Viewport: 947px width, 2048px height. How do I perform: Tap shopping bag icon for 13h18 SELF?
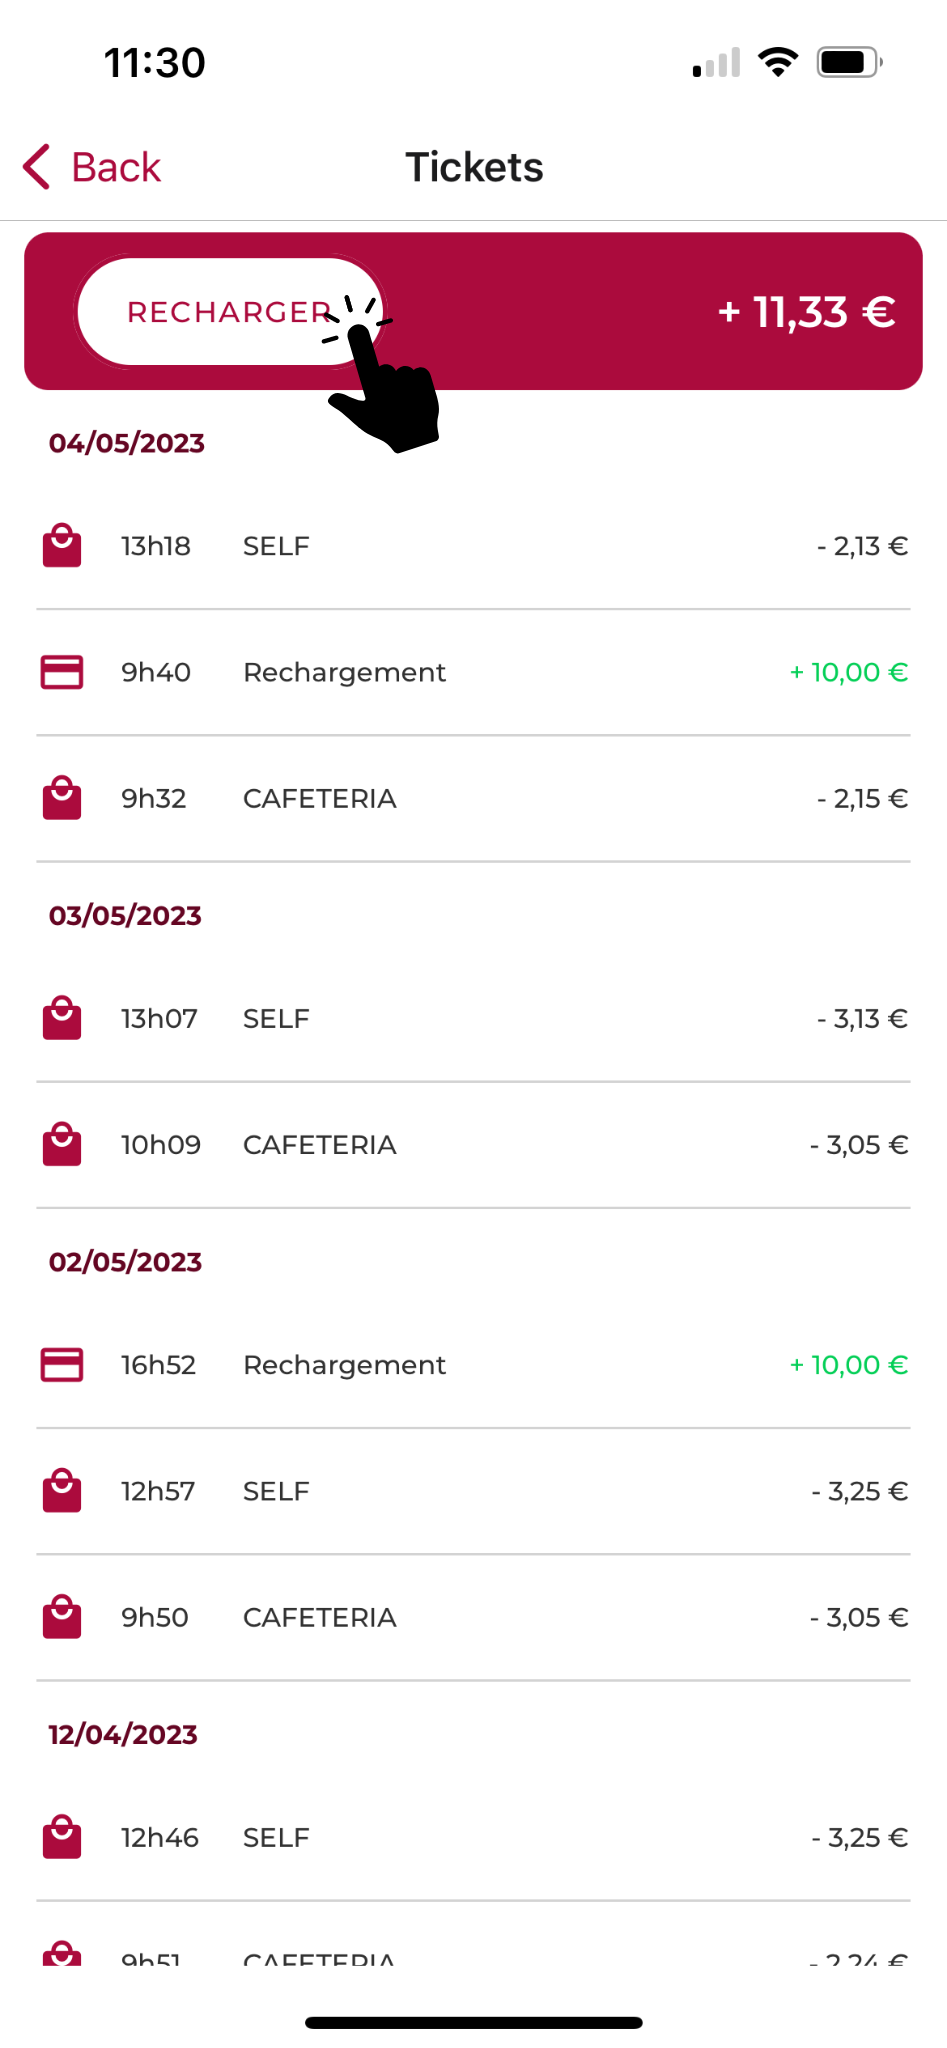pyautogui.click(x=62, y=546)
